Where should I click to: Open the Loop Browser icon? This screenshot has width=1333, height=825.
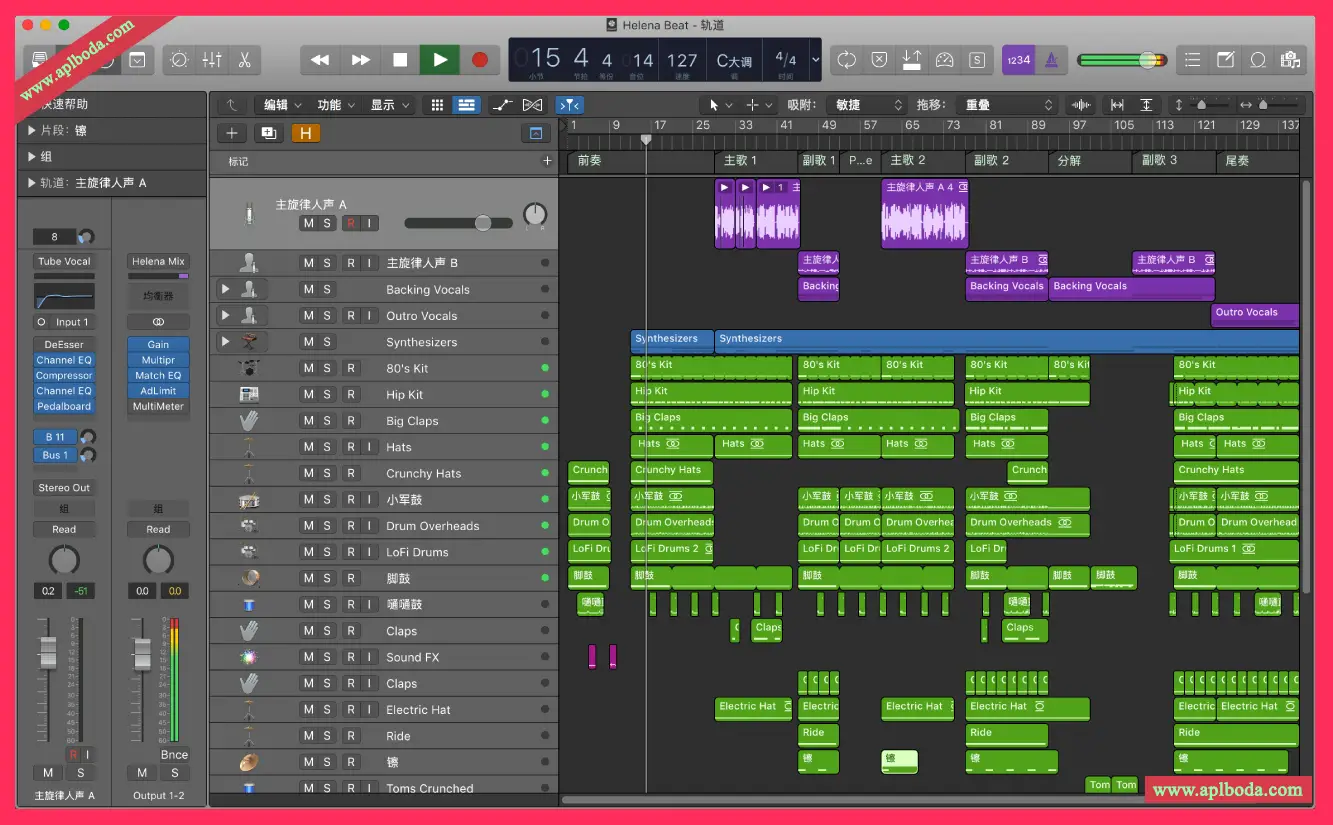pyautogui.click(x=1258, y=60)
